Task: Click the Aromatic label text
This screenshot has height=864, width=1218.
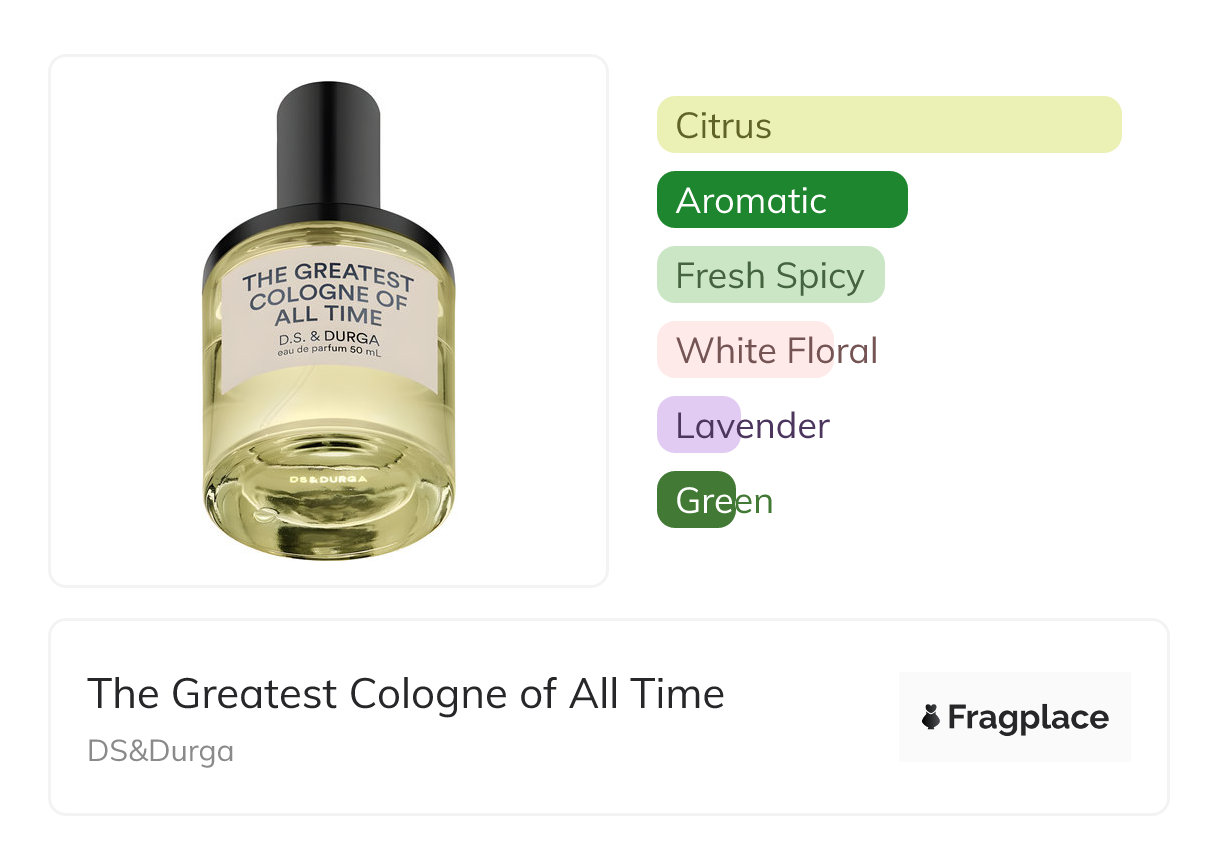Action: pyautogui.click(x=751, y=201)
